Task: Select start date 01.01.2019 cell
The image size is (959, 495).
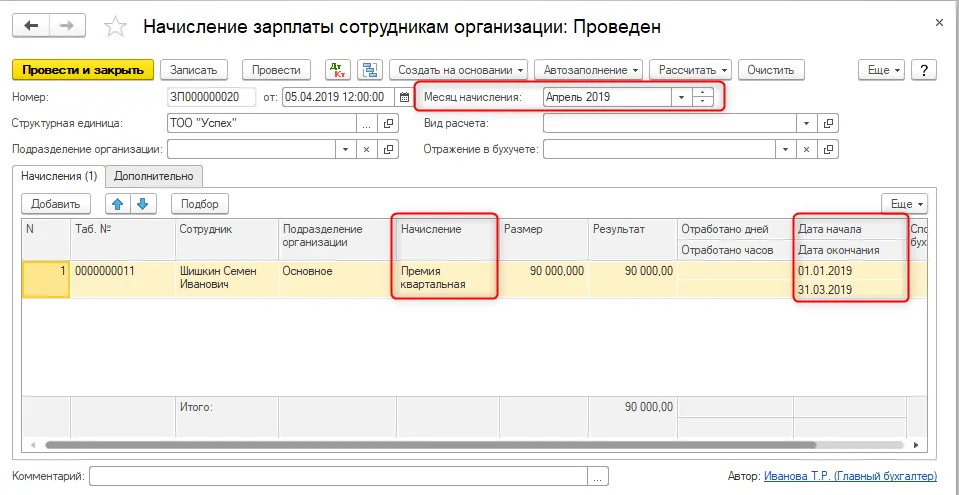Action: pyautogui.click(x=850, y=270)
